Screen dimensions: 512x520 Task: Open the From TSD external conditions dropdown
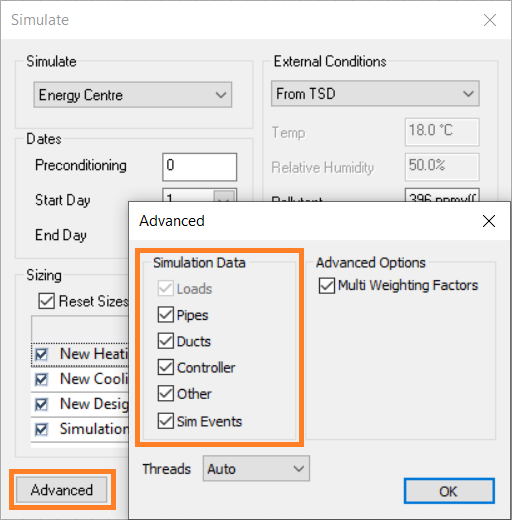click(375, 94)
